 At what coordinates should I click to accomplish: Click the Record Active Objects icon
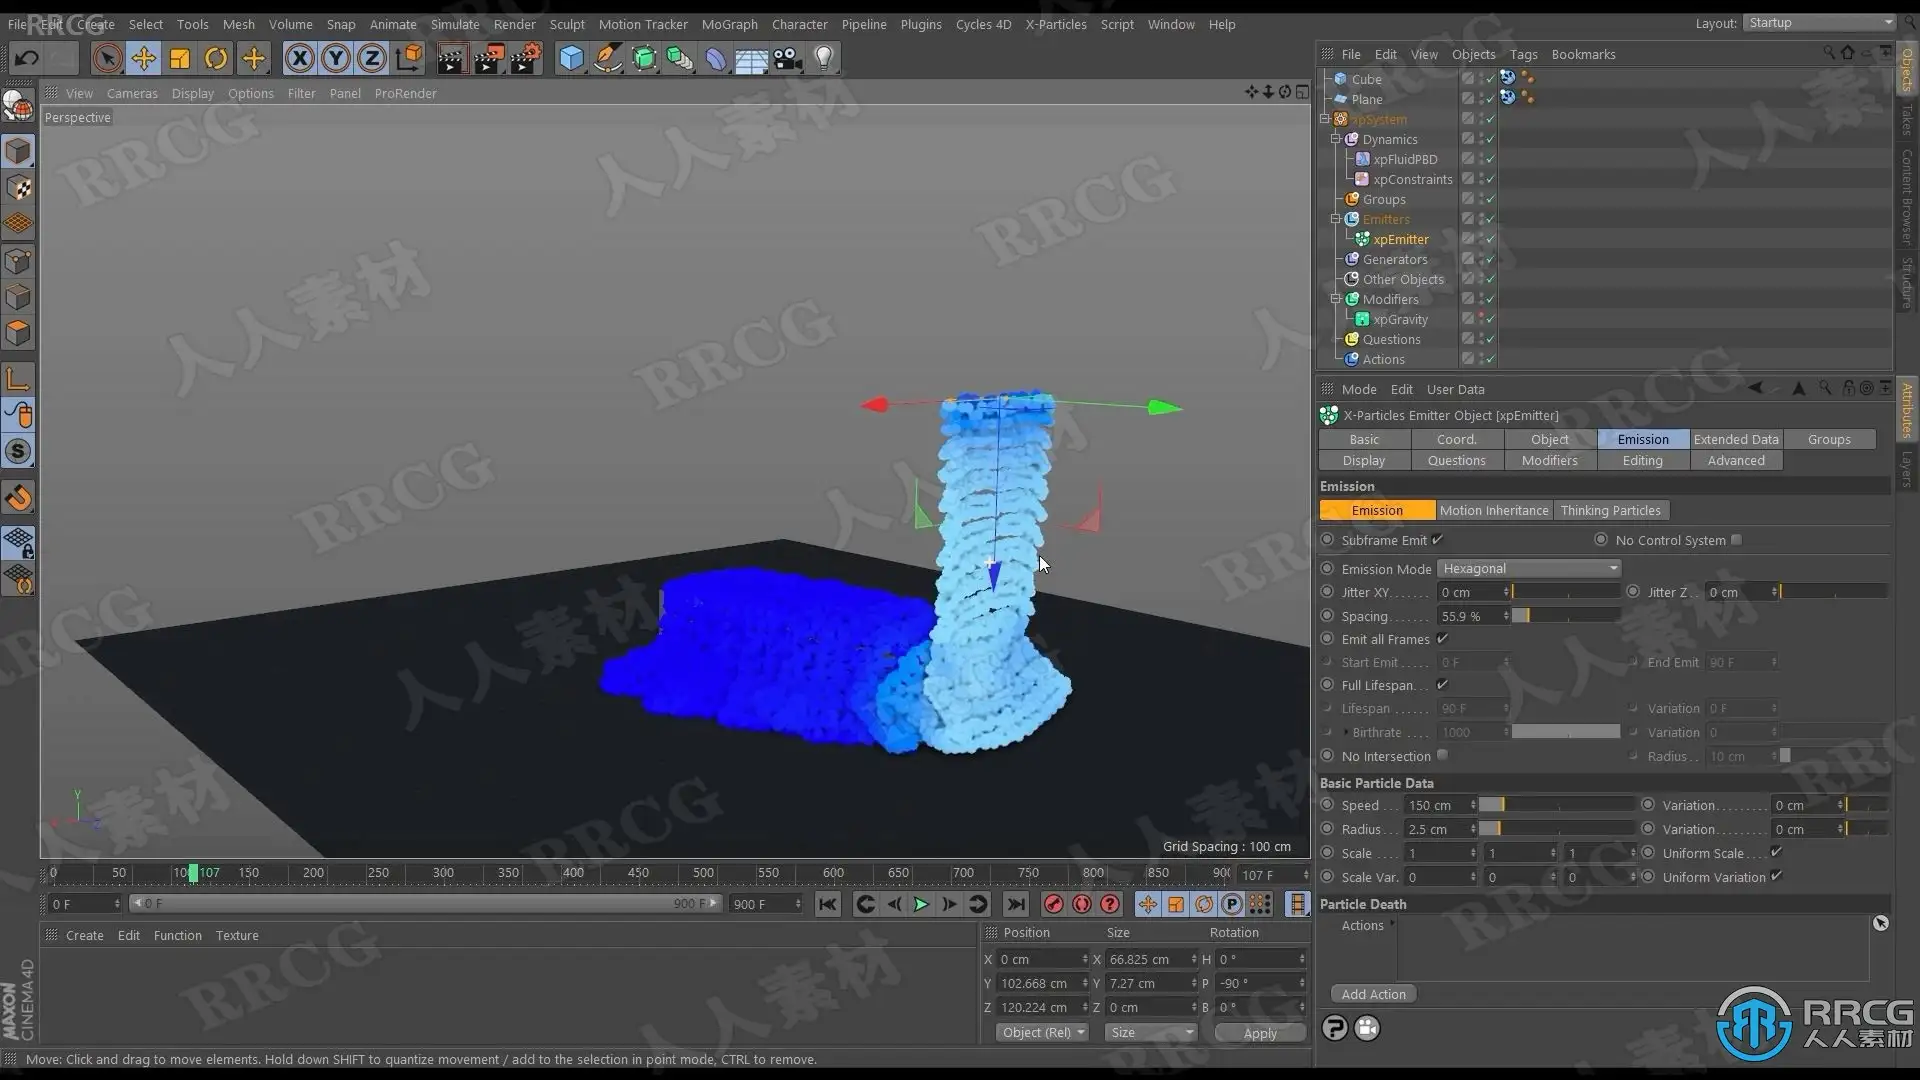[x=1053, y=904]
